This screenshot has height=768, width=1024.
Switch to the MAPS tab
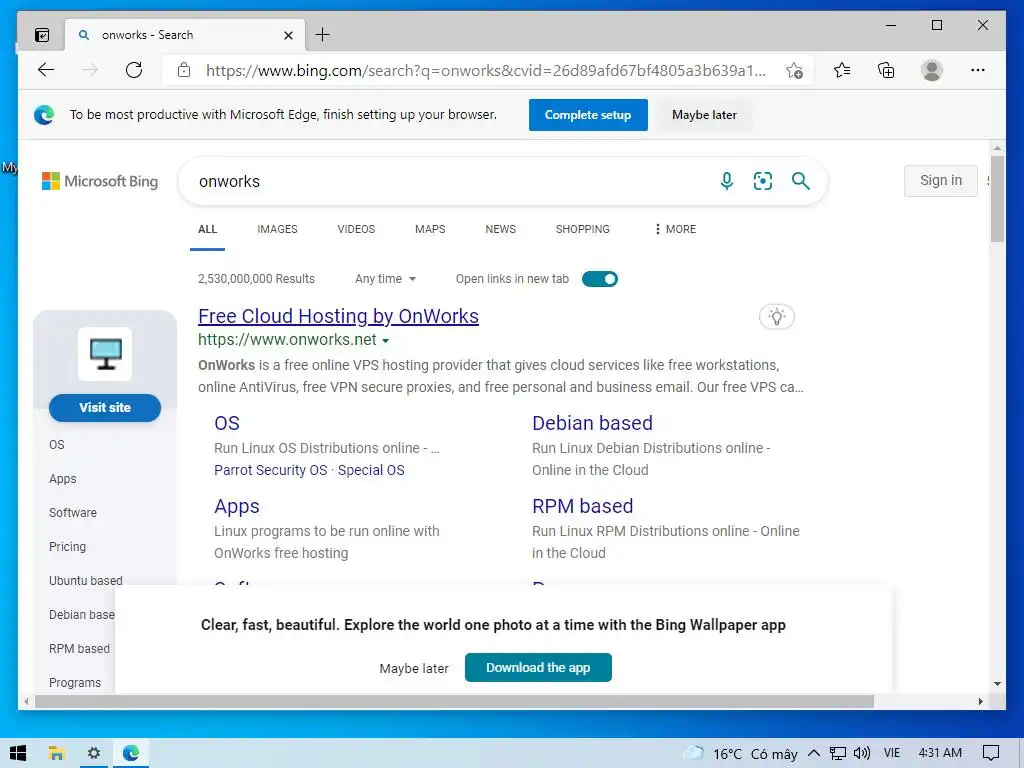click(x=430, y=229)
